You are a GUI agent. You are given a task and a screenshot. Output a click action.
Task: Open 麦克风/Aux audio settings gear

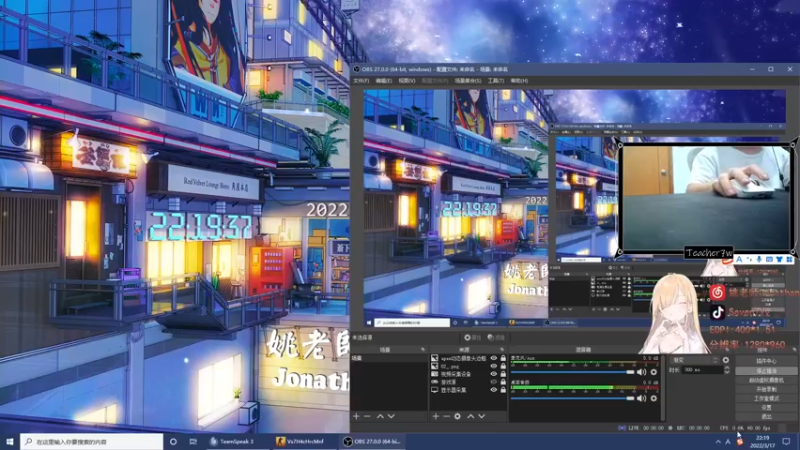(x=654, y=372)
